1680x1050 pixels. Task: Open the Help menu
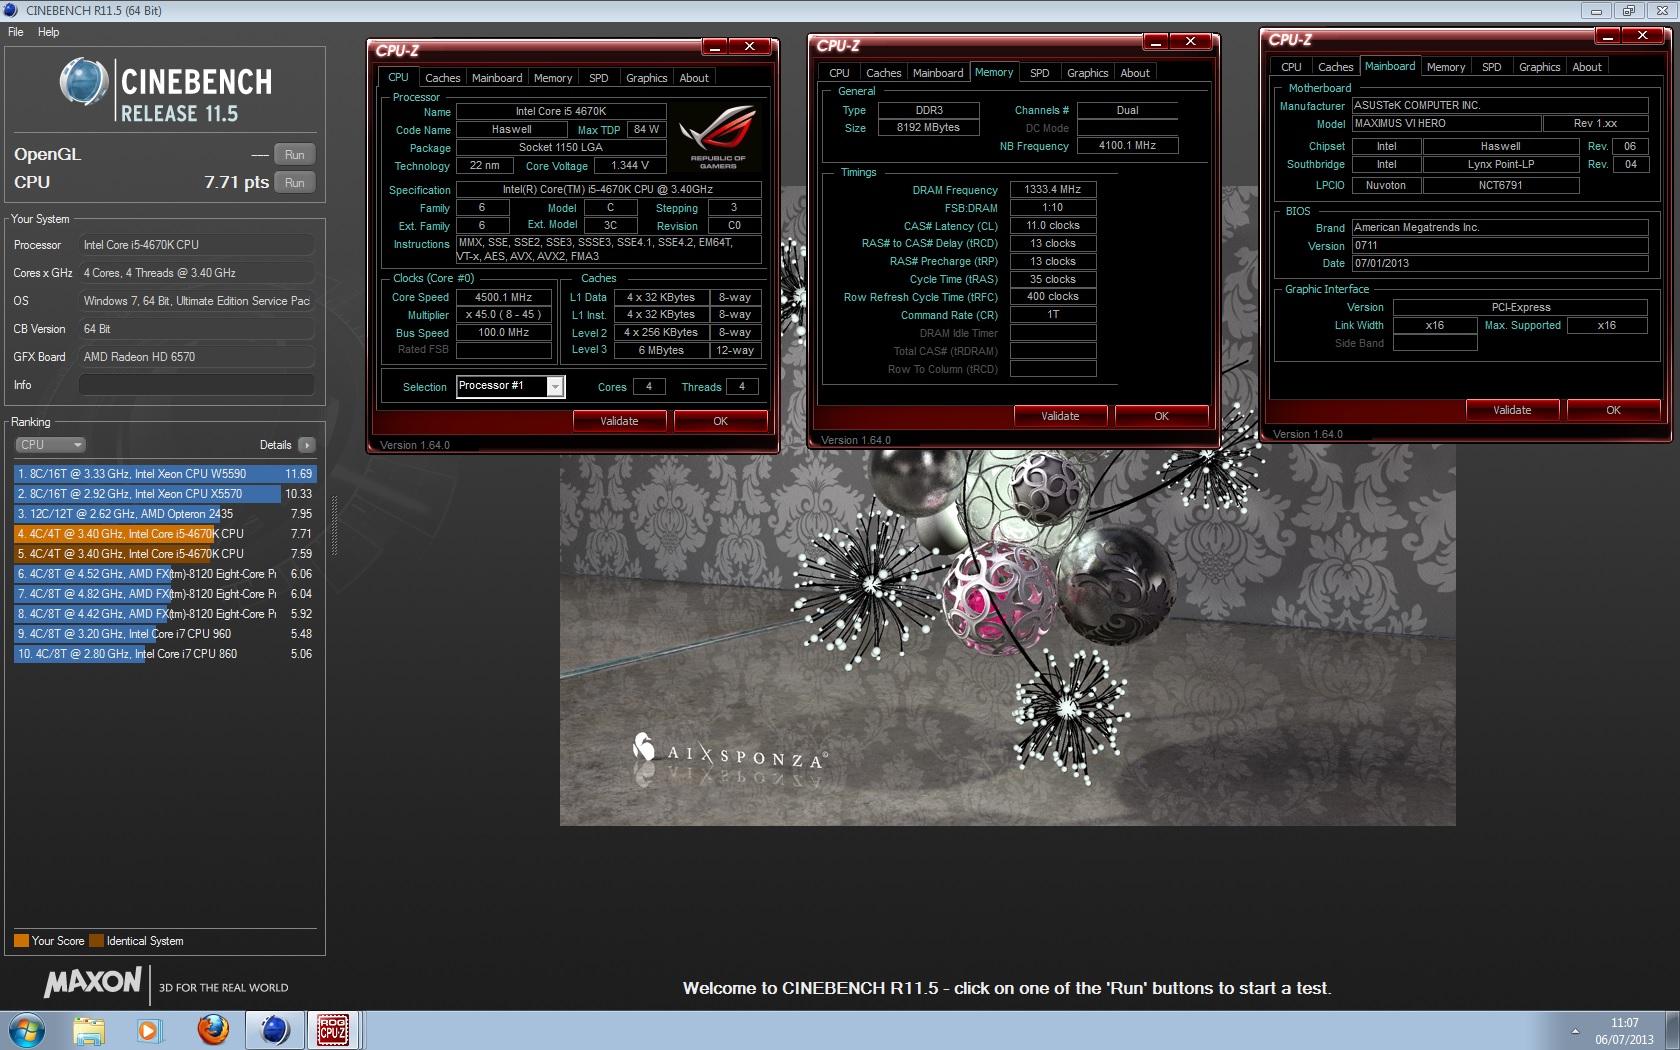tap(48, 32)
